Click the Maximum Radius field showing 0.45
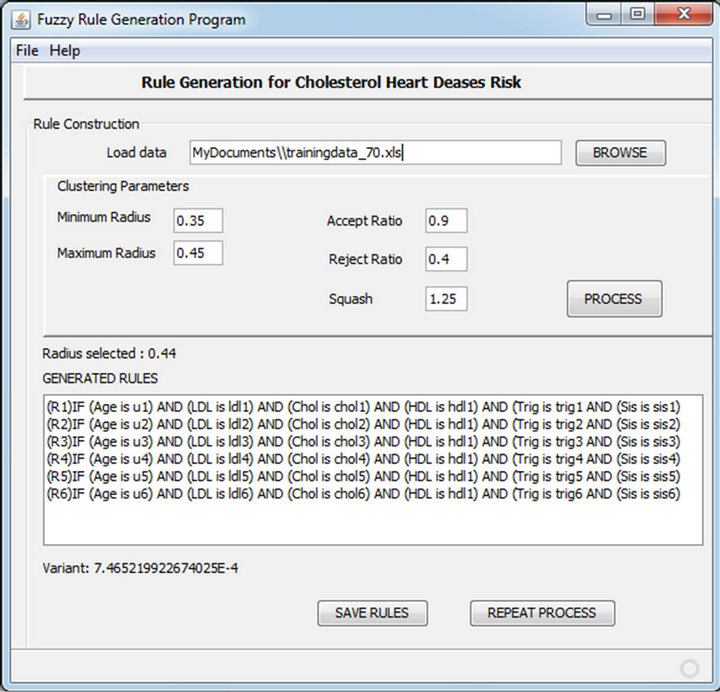The width and height of the screenshot is (720, 692). (198, 253)
